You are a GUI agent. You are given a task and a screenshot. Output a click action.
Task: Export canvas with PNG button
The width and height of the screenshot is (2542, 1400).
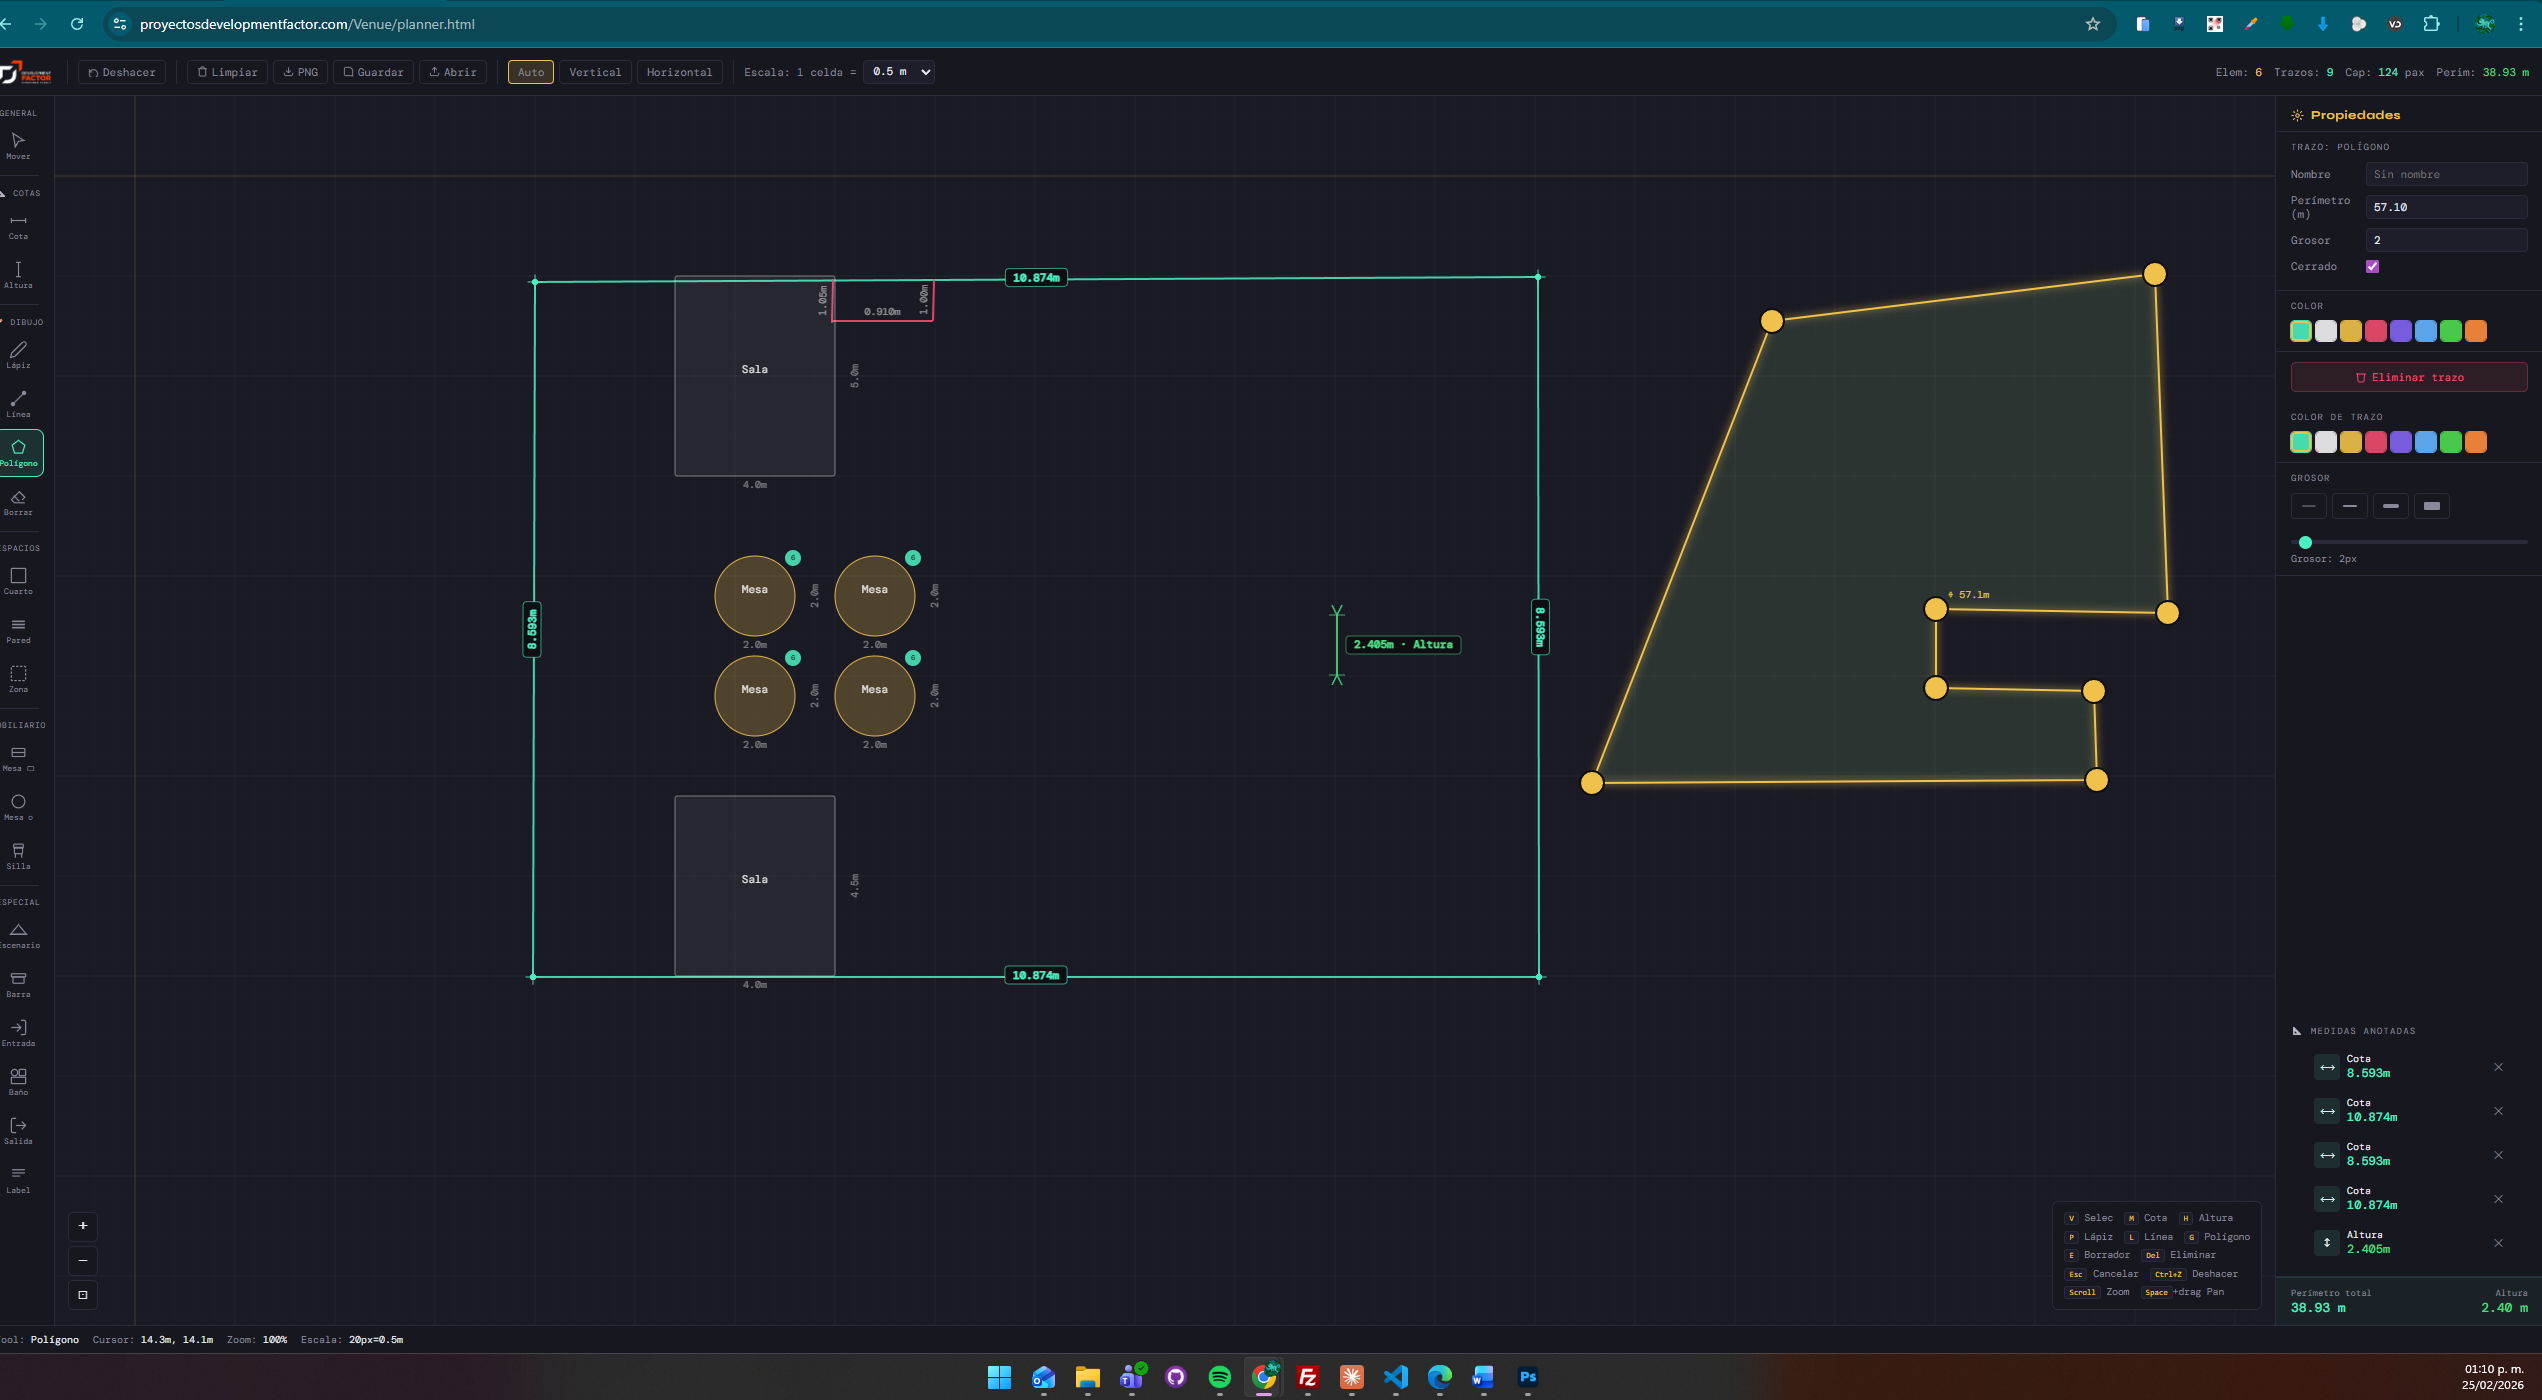300,72
